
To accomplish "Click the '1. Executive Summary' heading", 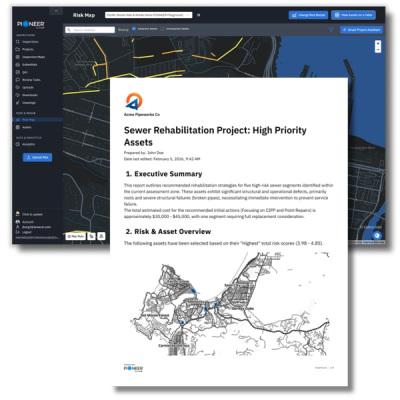I will (x=164, y=174).
